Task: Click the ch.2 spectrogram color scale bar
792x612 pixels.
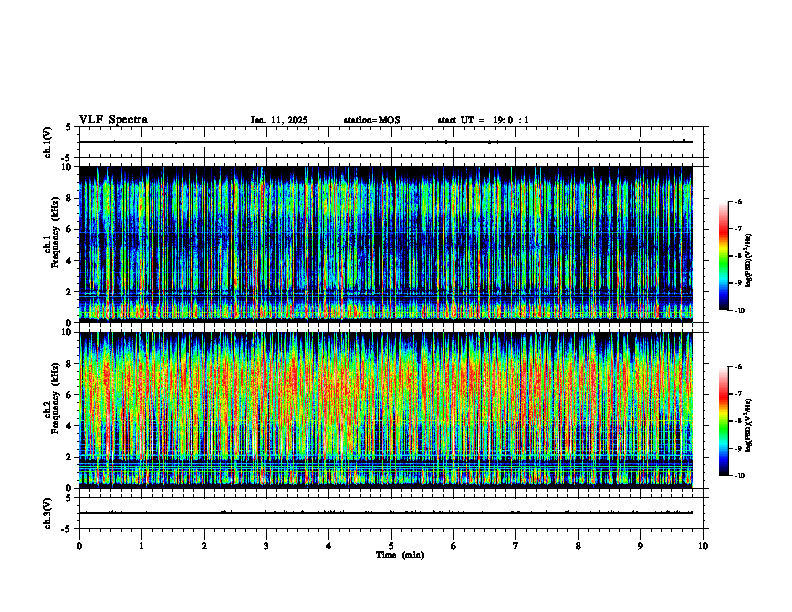Action: (723, 421)
